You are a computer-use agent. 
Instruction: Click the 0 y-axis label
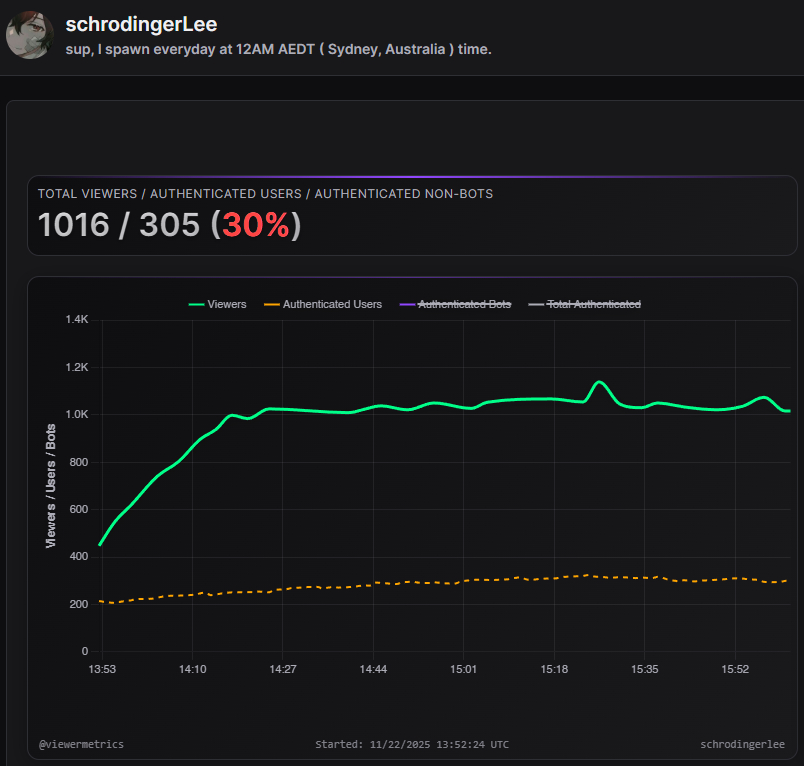[85, 651]
